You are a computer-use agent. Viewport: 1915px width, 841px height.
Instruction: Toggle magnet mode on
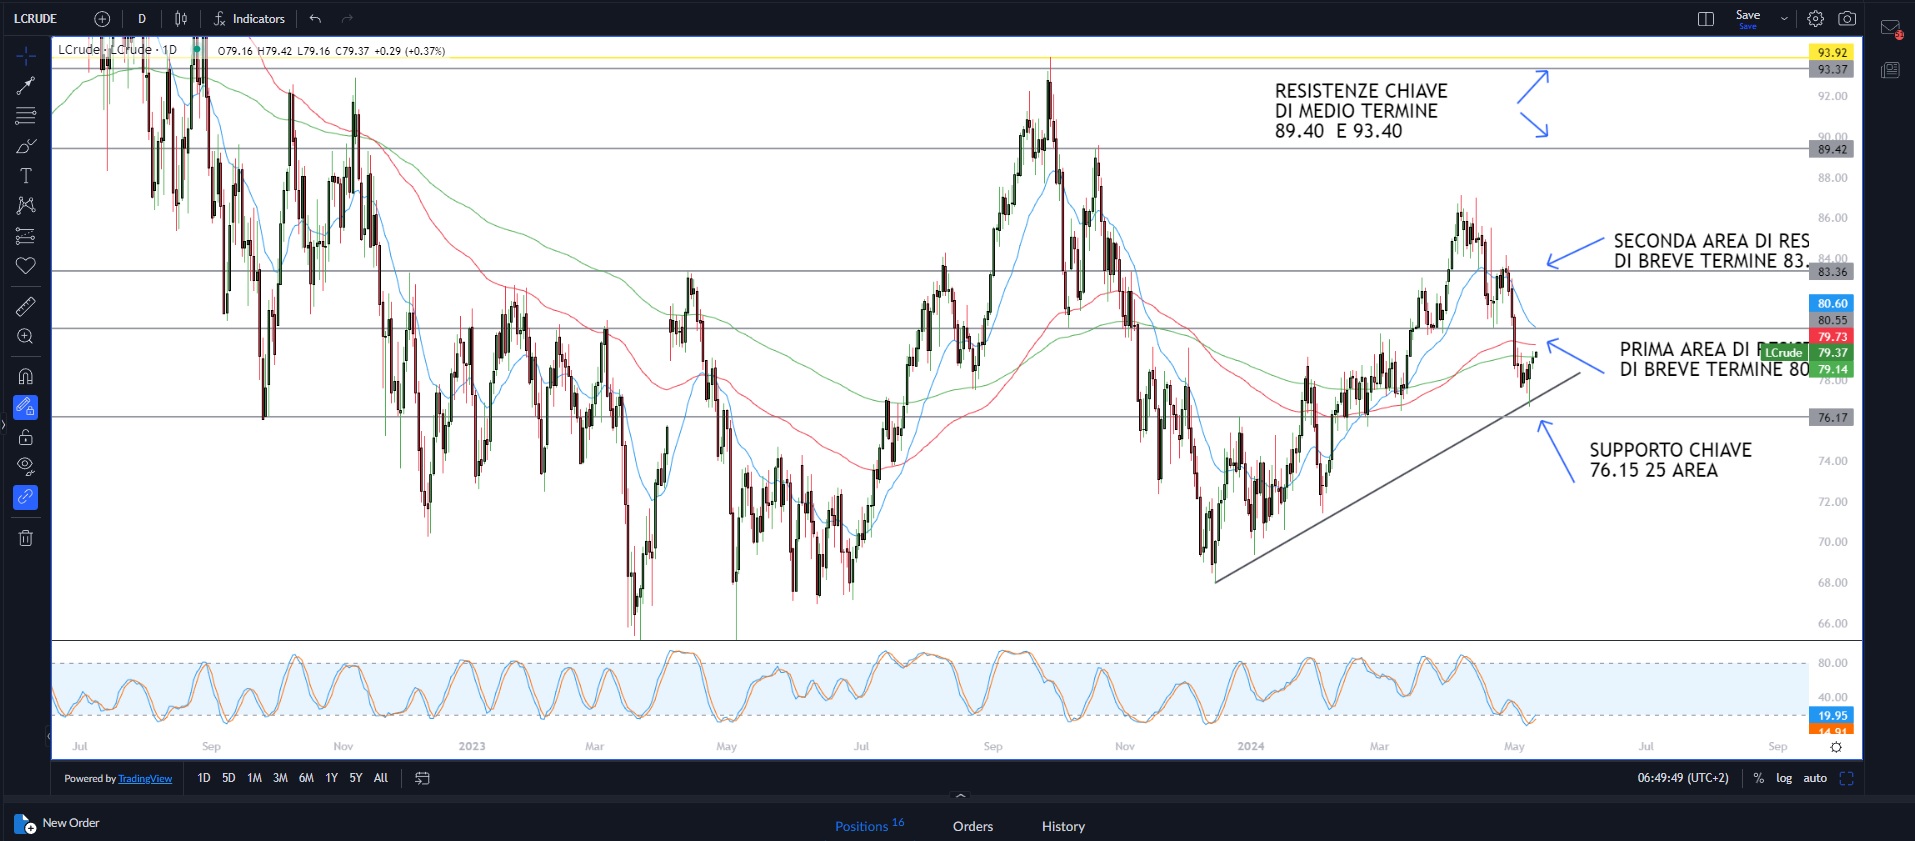click(26, 377)
